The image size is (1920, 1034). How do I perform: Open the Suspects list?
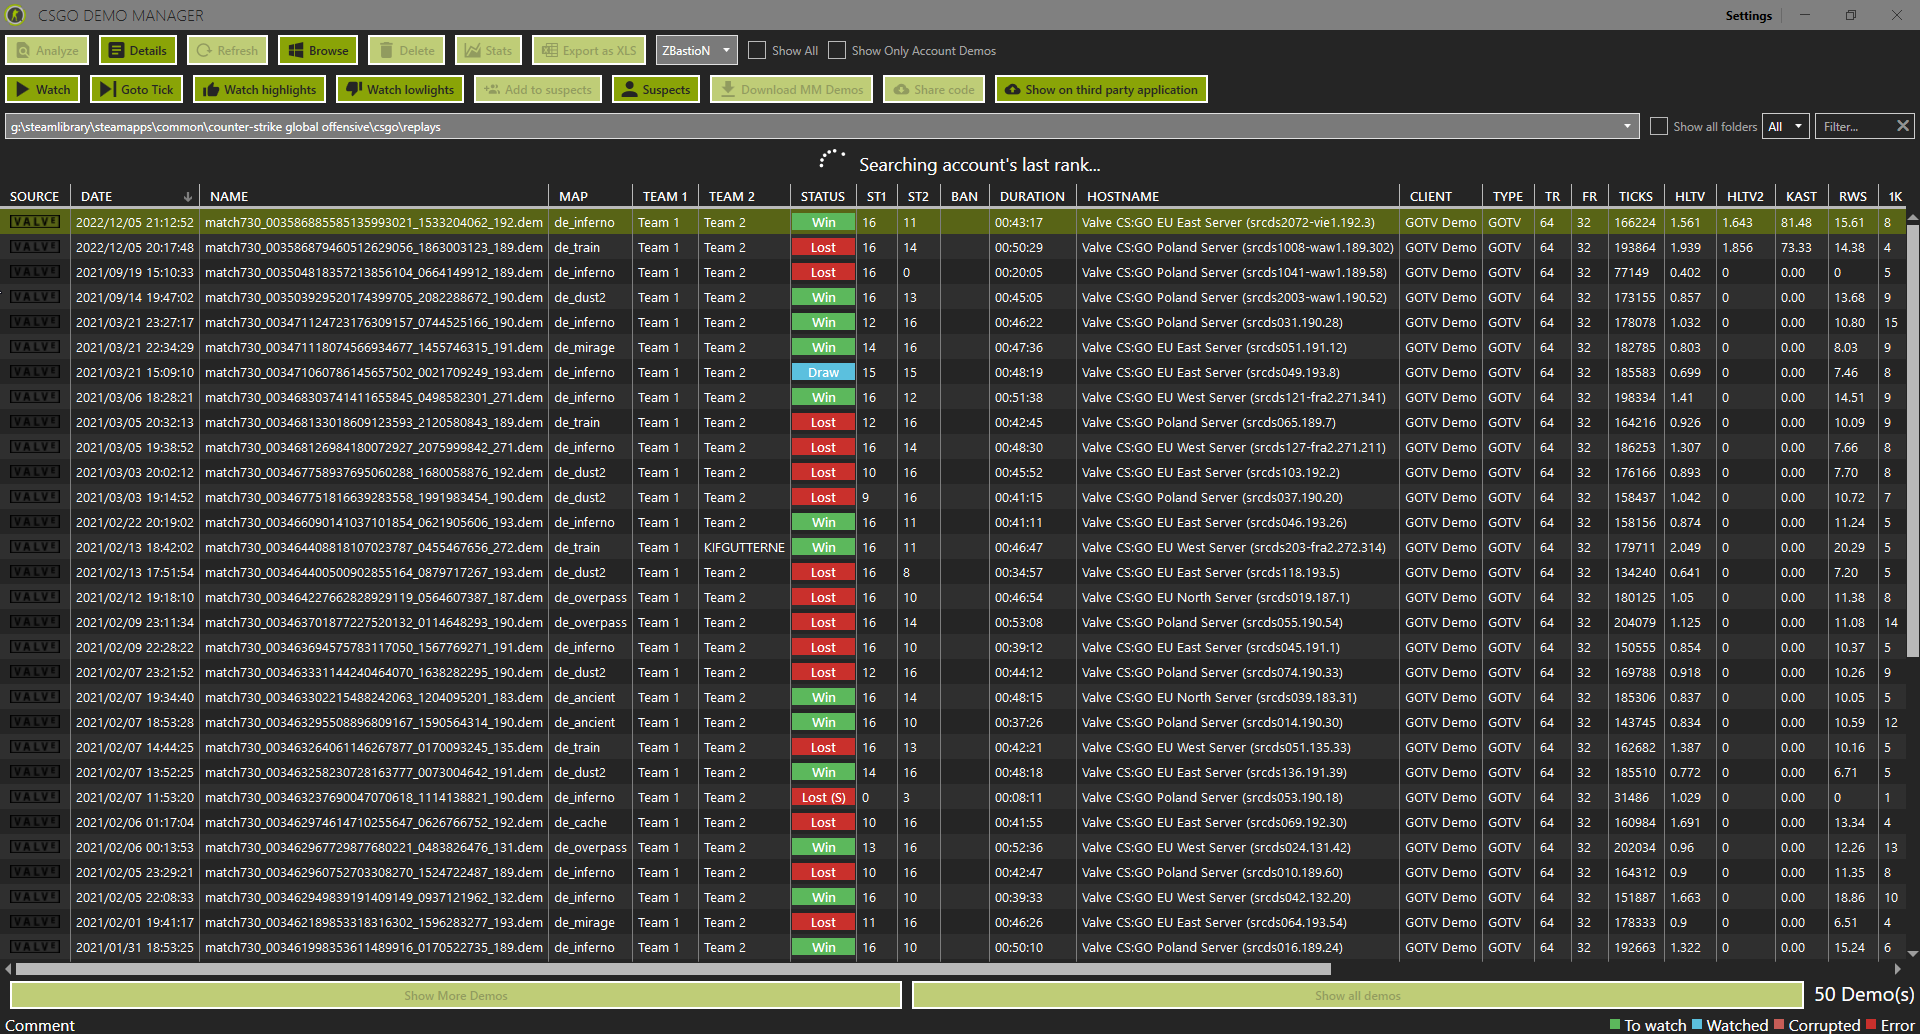point(656,89)
